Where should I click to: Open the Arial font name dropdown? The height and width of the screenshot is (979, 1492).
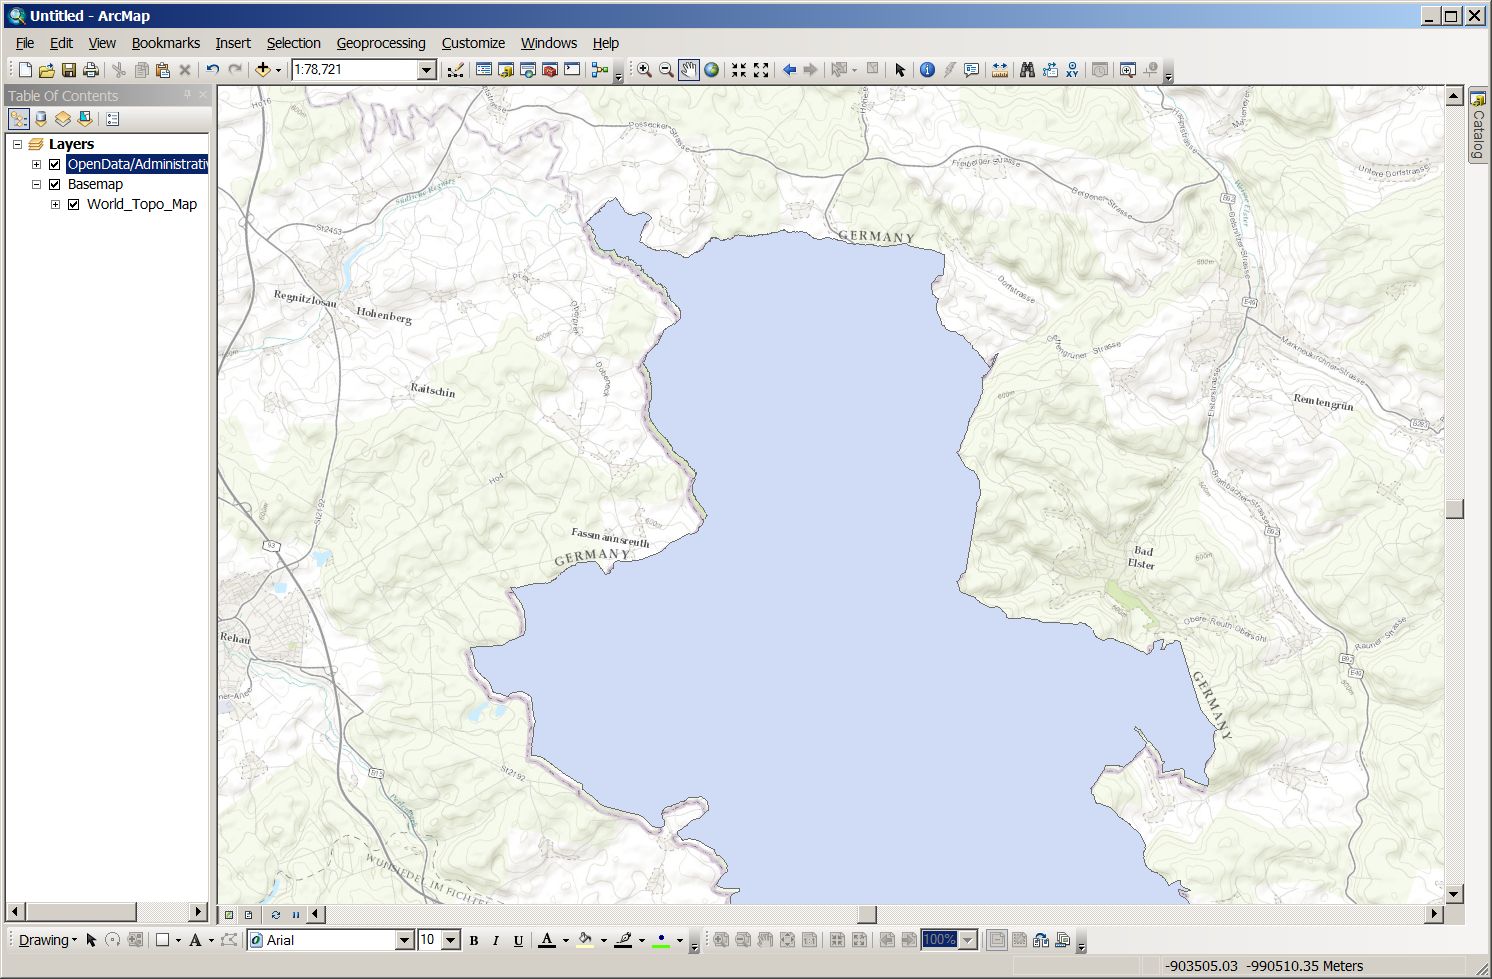pos(404,940)
